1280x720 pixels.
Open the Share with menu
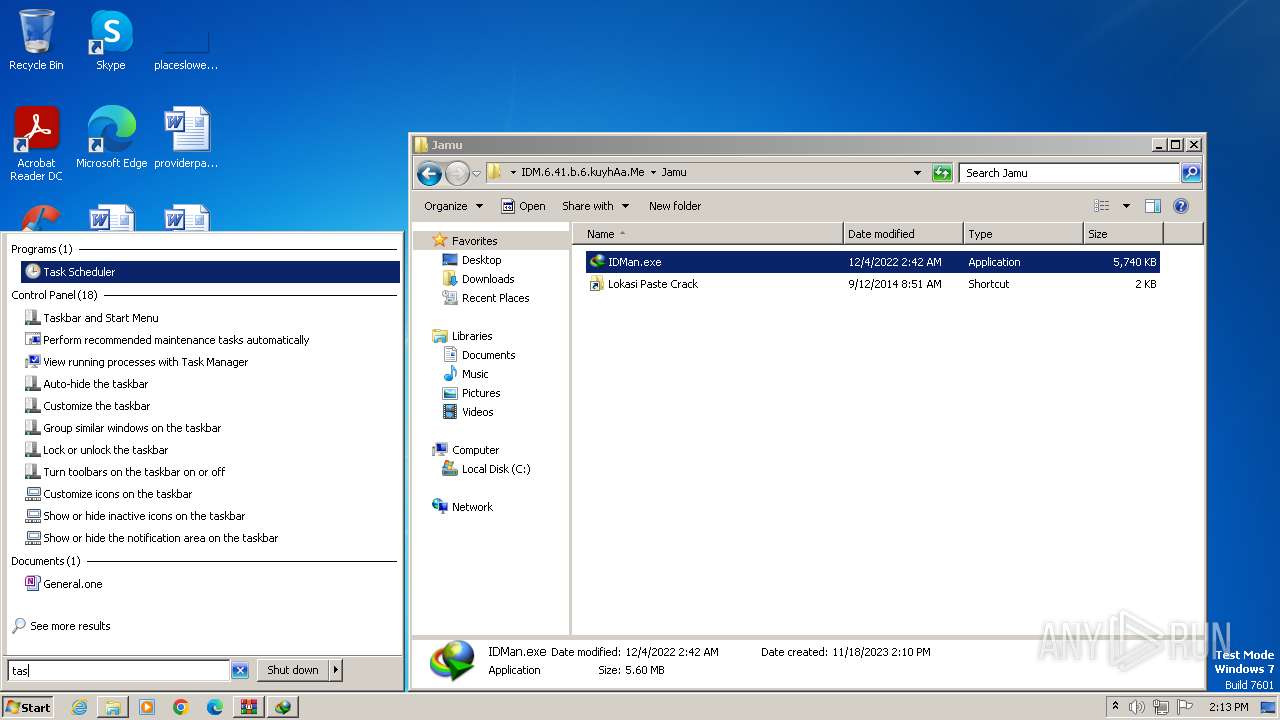595,206
